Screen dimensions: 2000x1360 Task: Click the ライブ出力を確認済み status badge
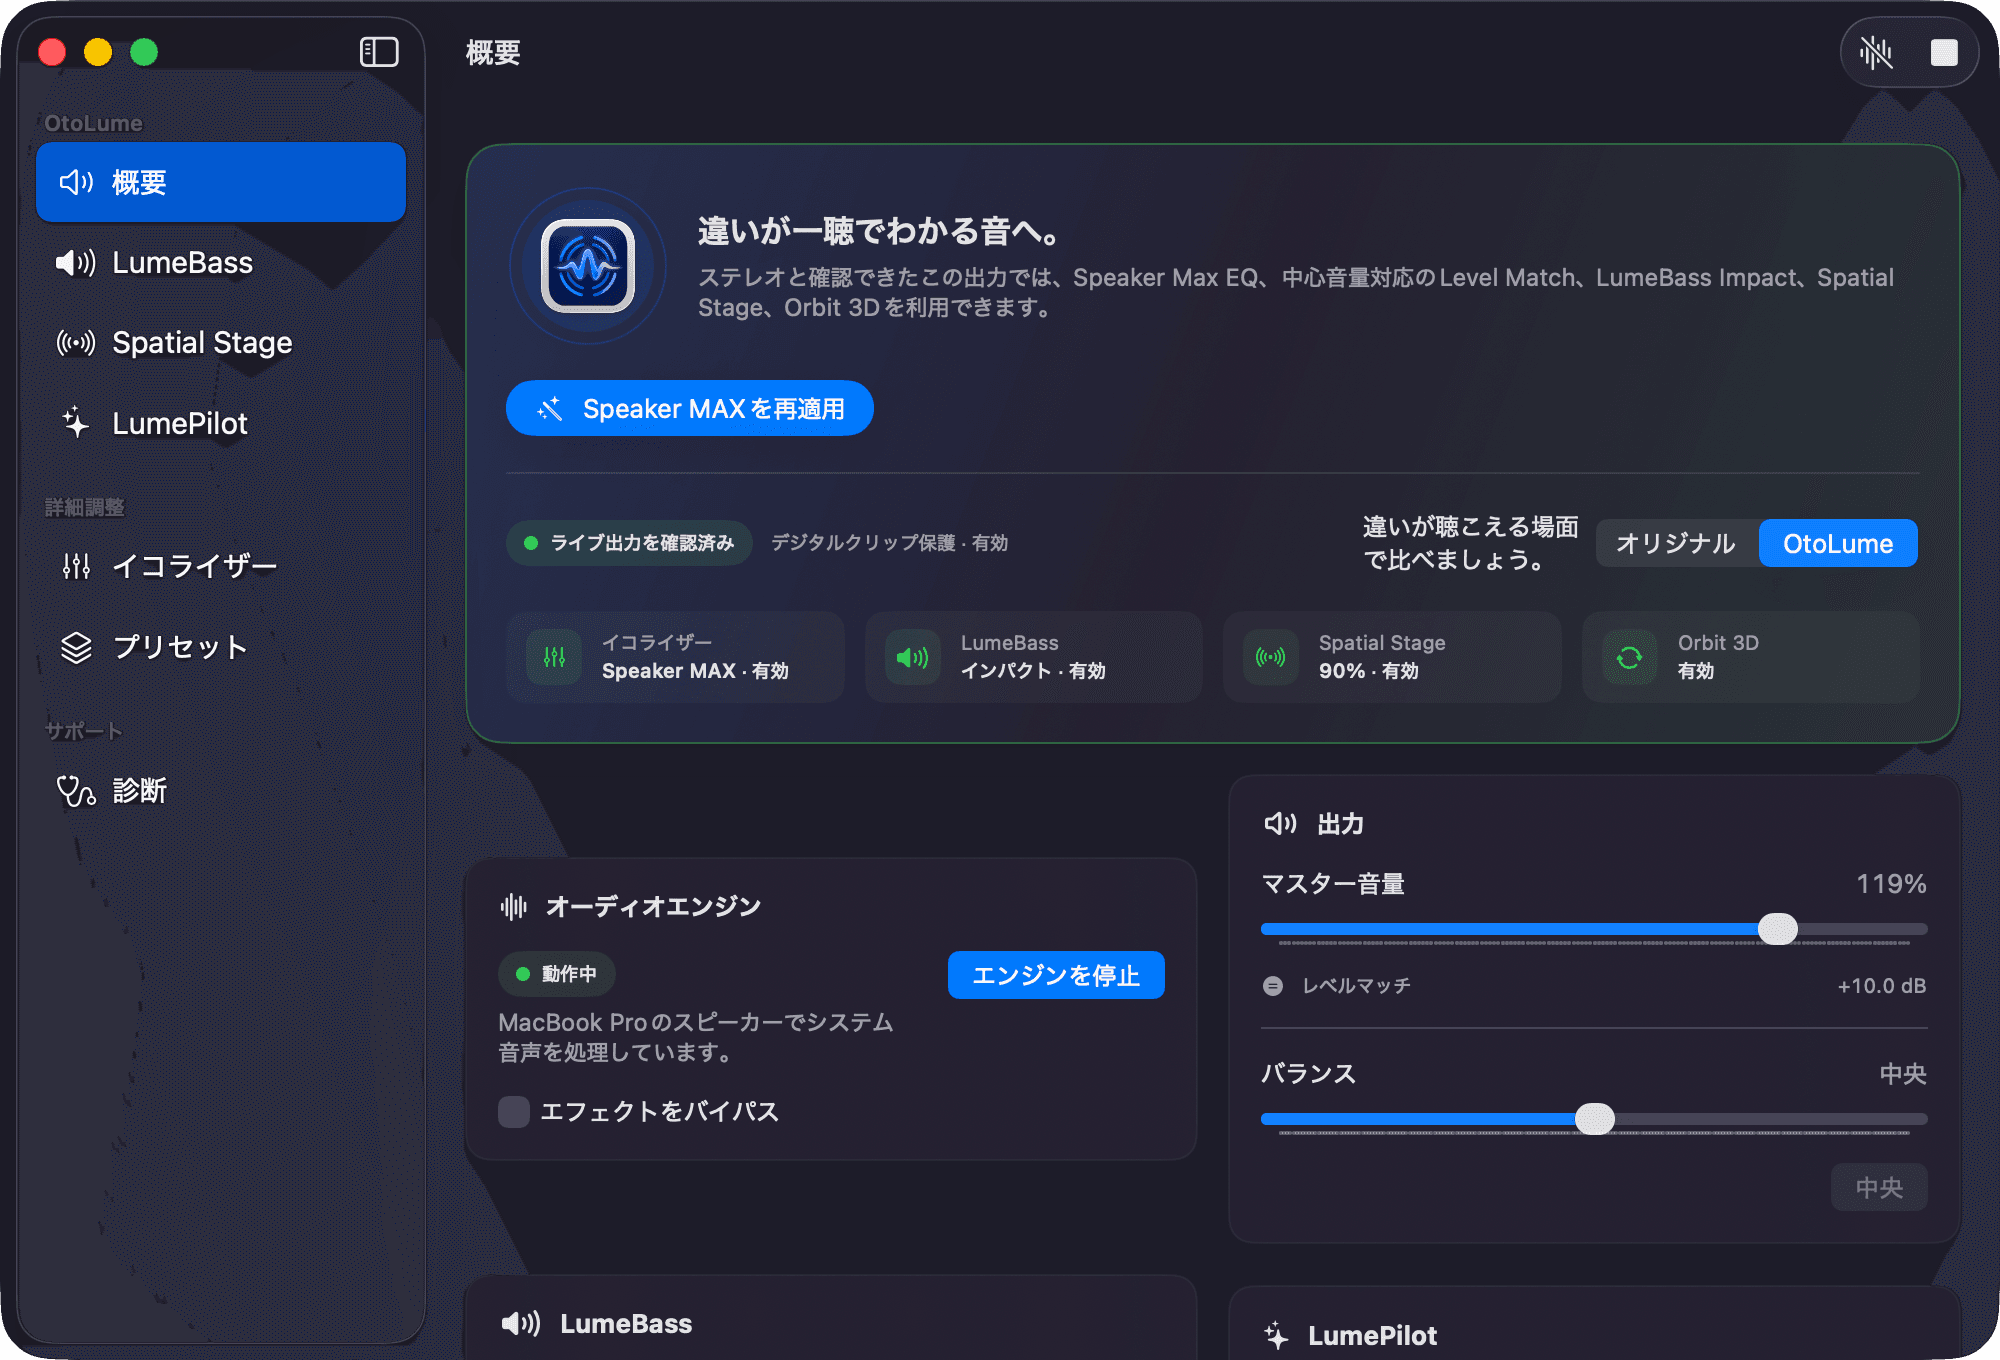[x=629, y=543]
